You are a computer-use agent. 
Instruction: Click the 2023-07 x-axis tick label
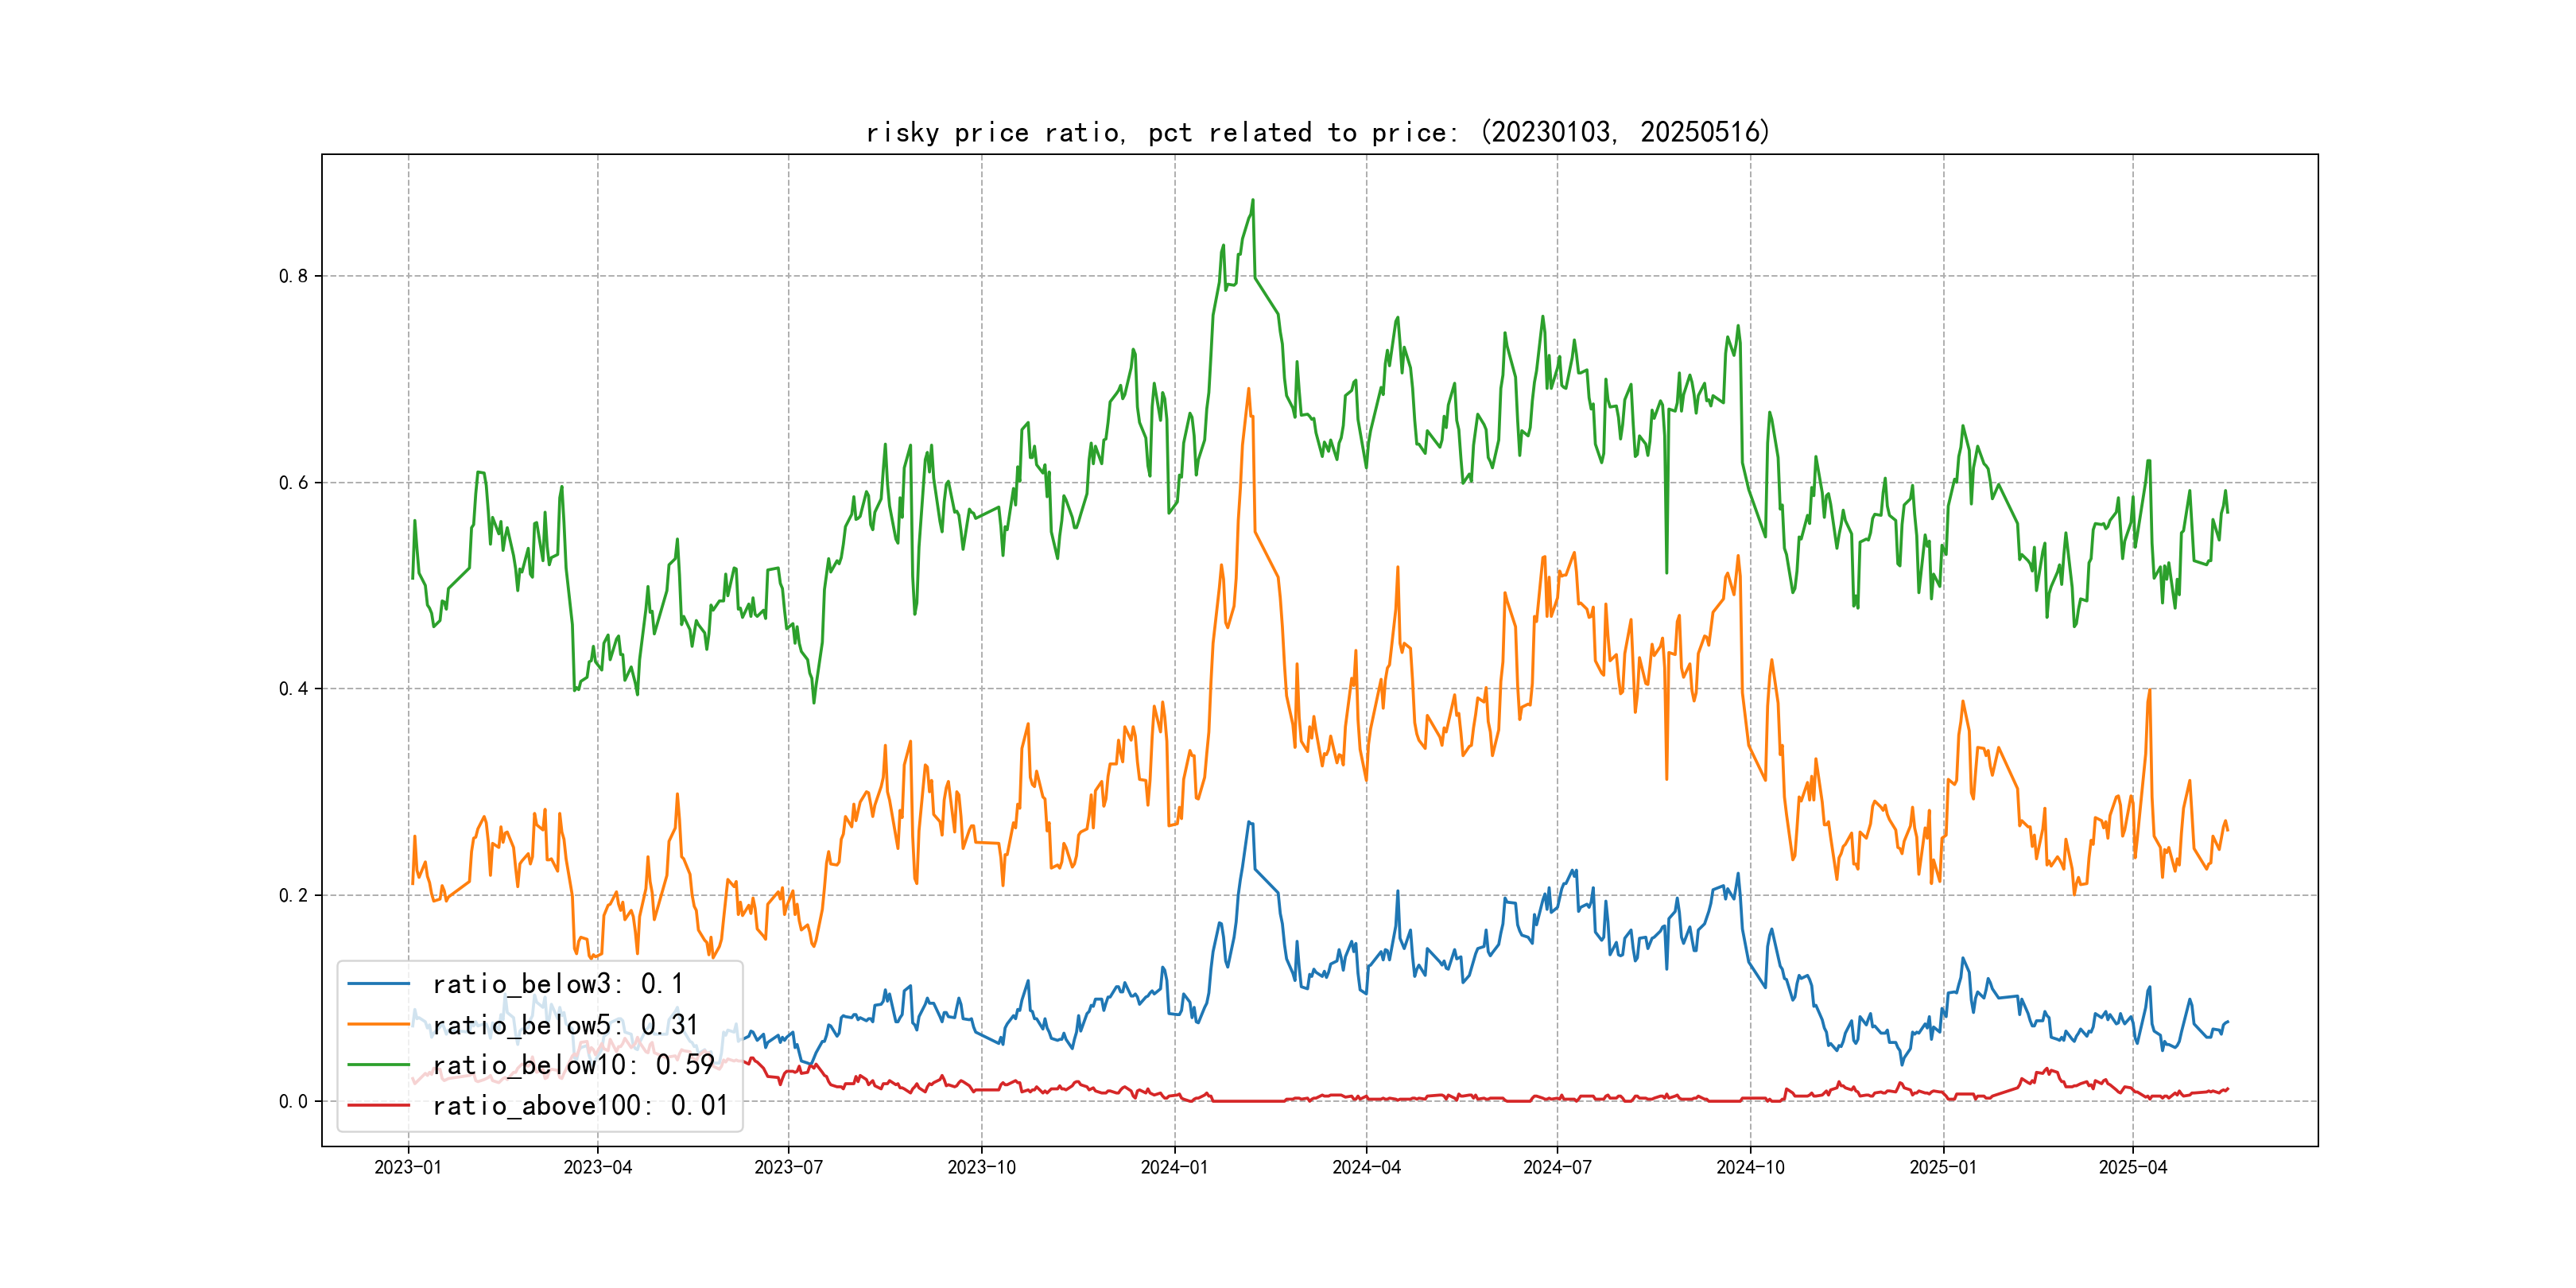point(788,1167)
